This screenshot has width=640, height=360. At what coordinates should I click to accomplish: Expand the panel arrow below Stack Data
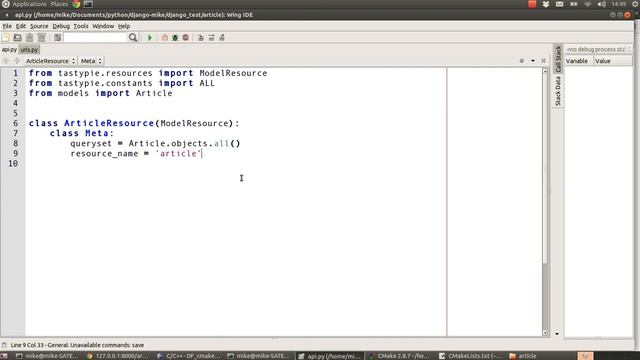tap(557, 334)
